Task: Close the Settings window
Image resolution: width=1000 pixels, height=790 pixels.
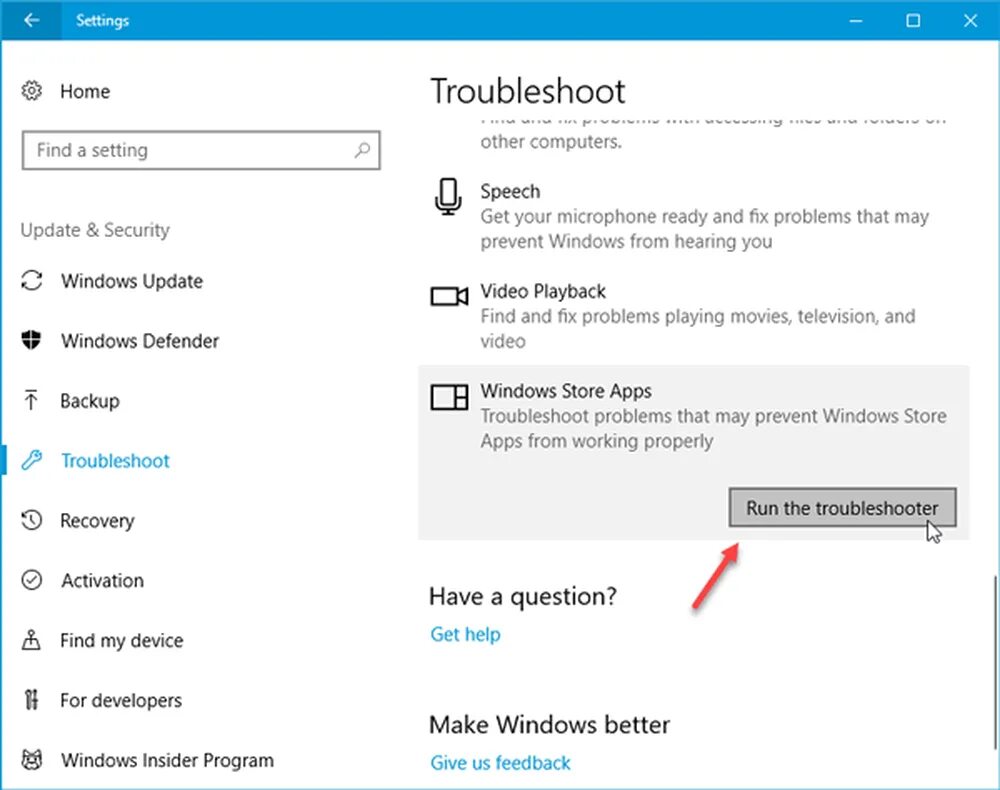Action: [970, 20]
